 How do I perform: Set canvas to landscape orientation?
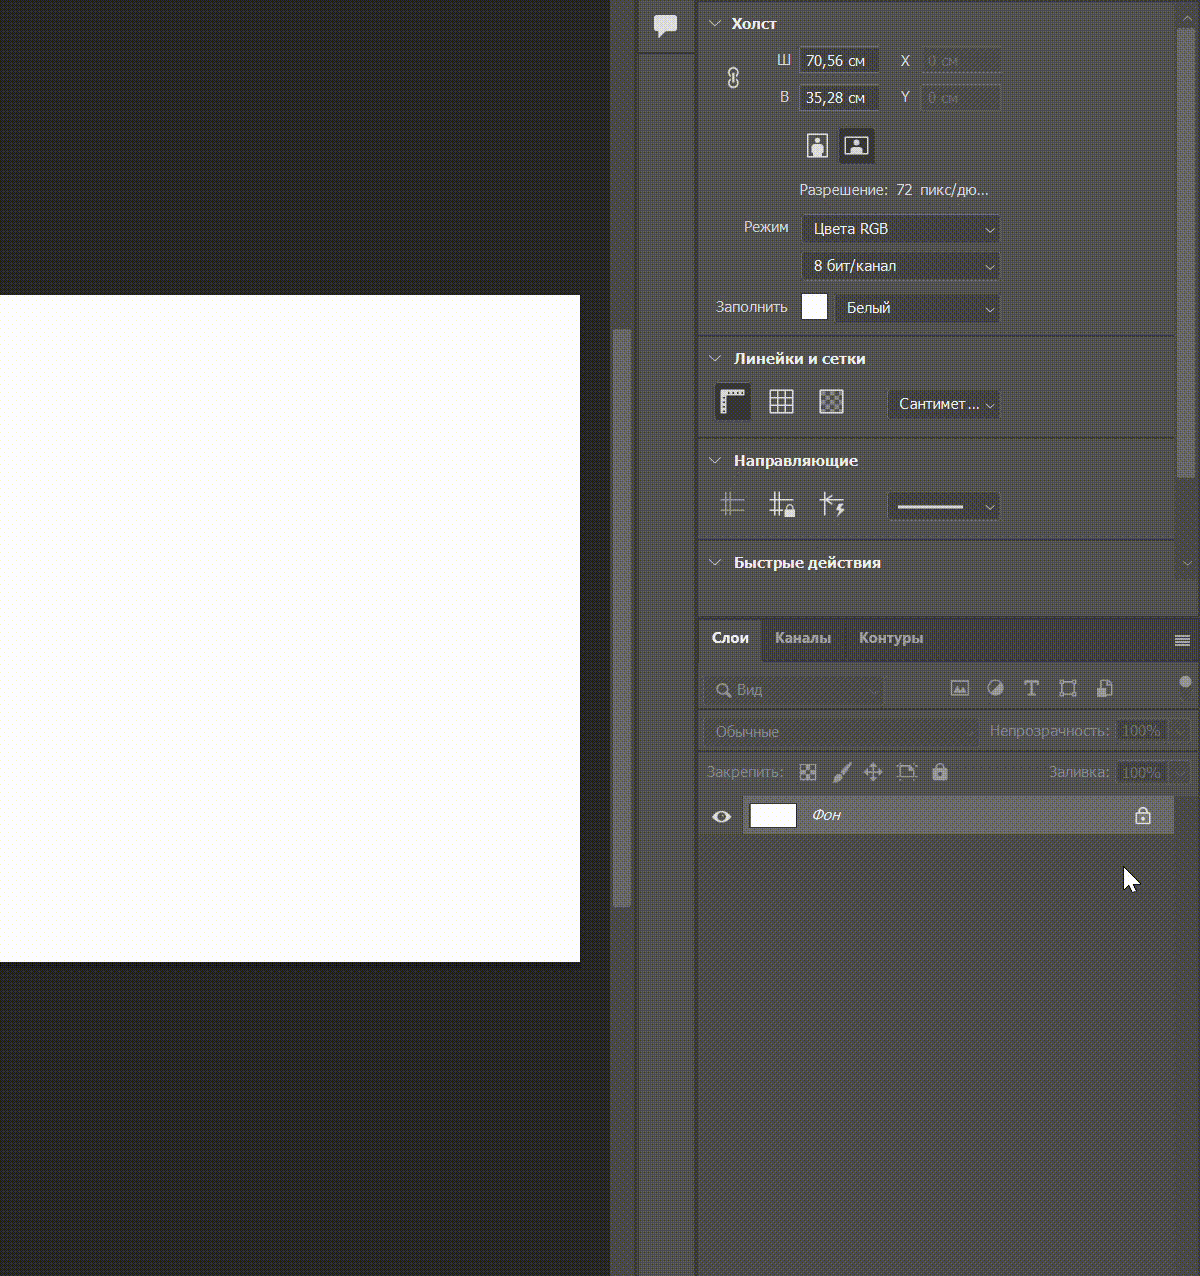point(856,145)
